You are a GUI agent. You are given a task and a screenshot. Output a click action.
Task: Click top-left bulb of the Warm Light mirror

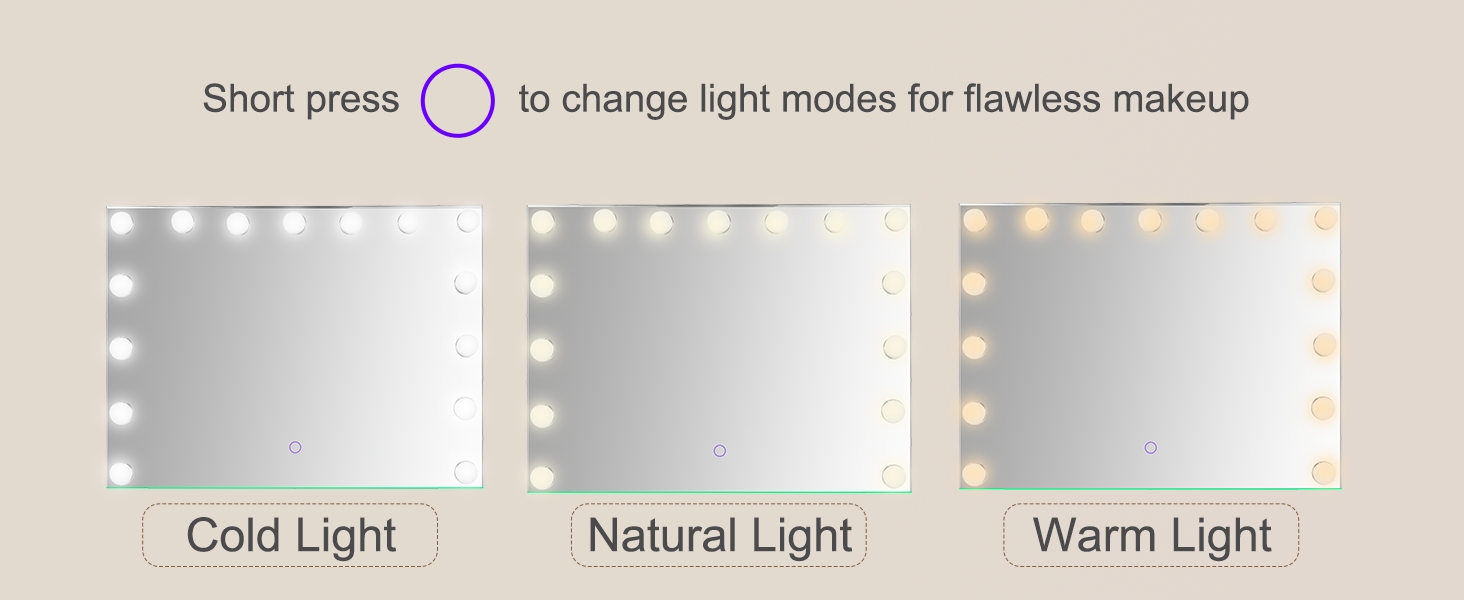(973, 221)
